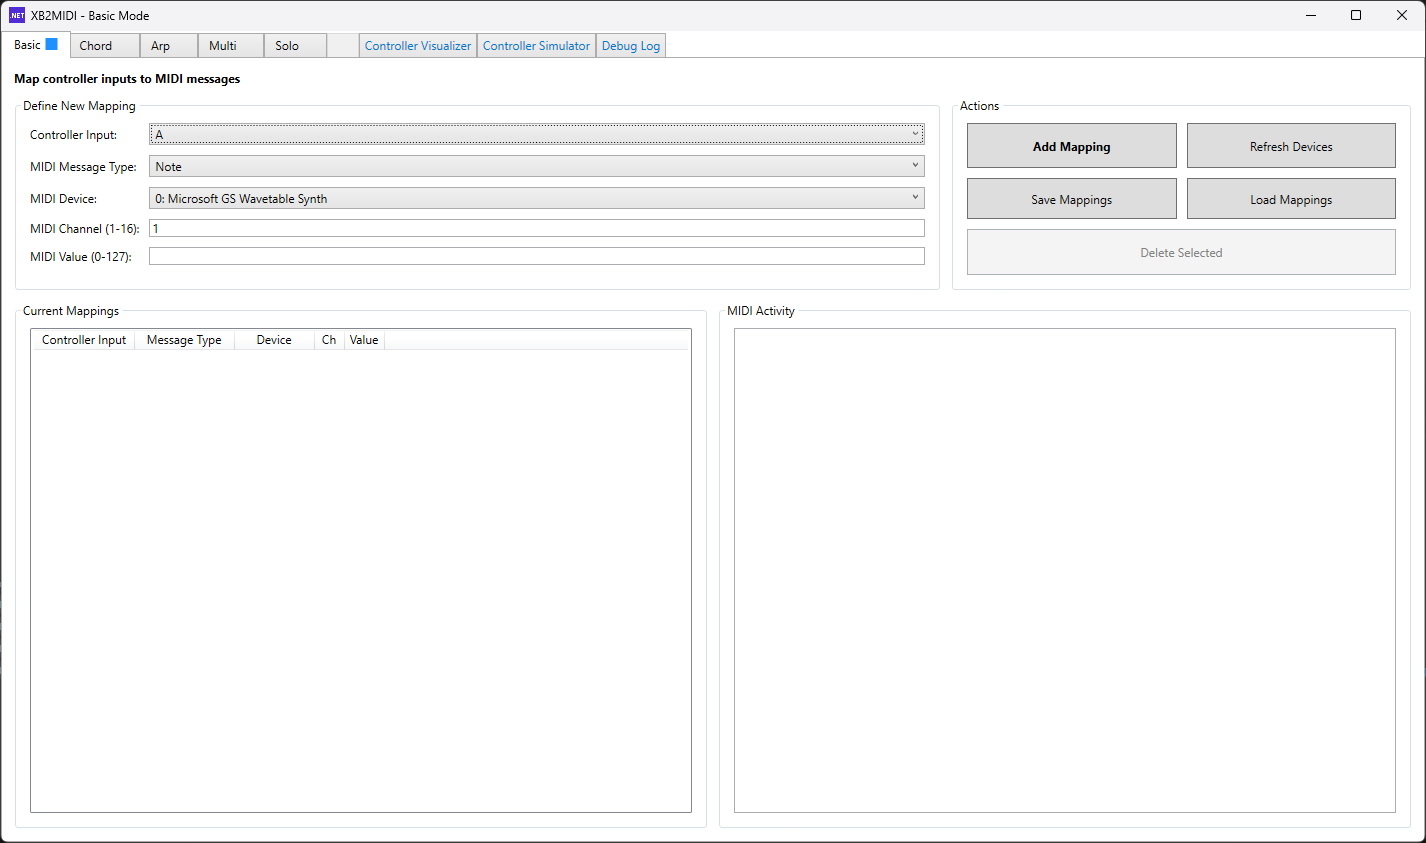
Task: Show the Debug Log tab
Action: [630, 46]
